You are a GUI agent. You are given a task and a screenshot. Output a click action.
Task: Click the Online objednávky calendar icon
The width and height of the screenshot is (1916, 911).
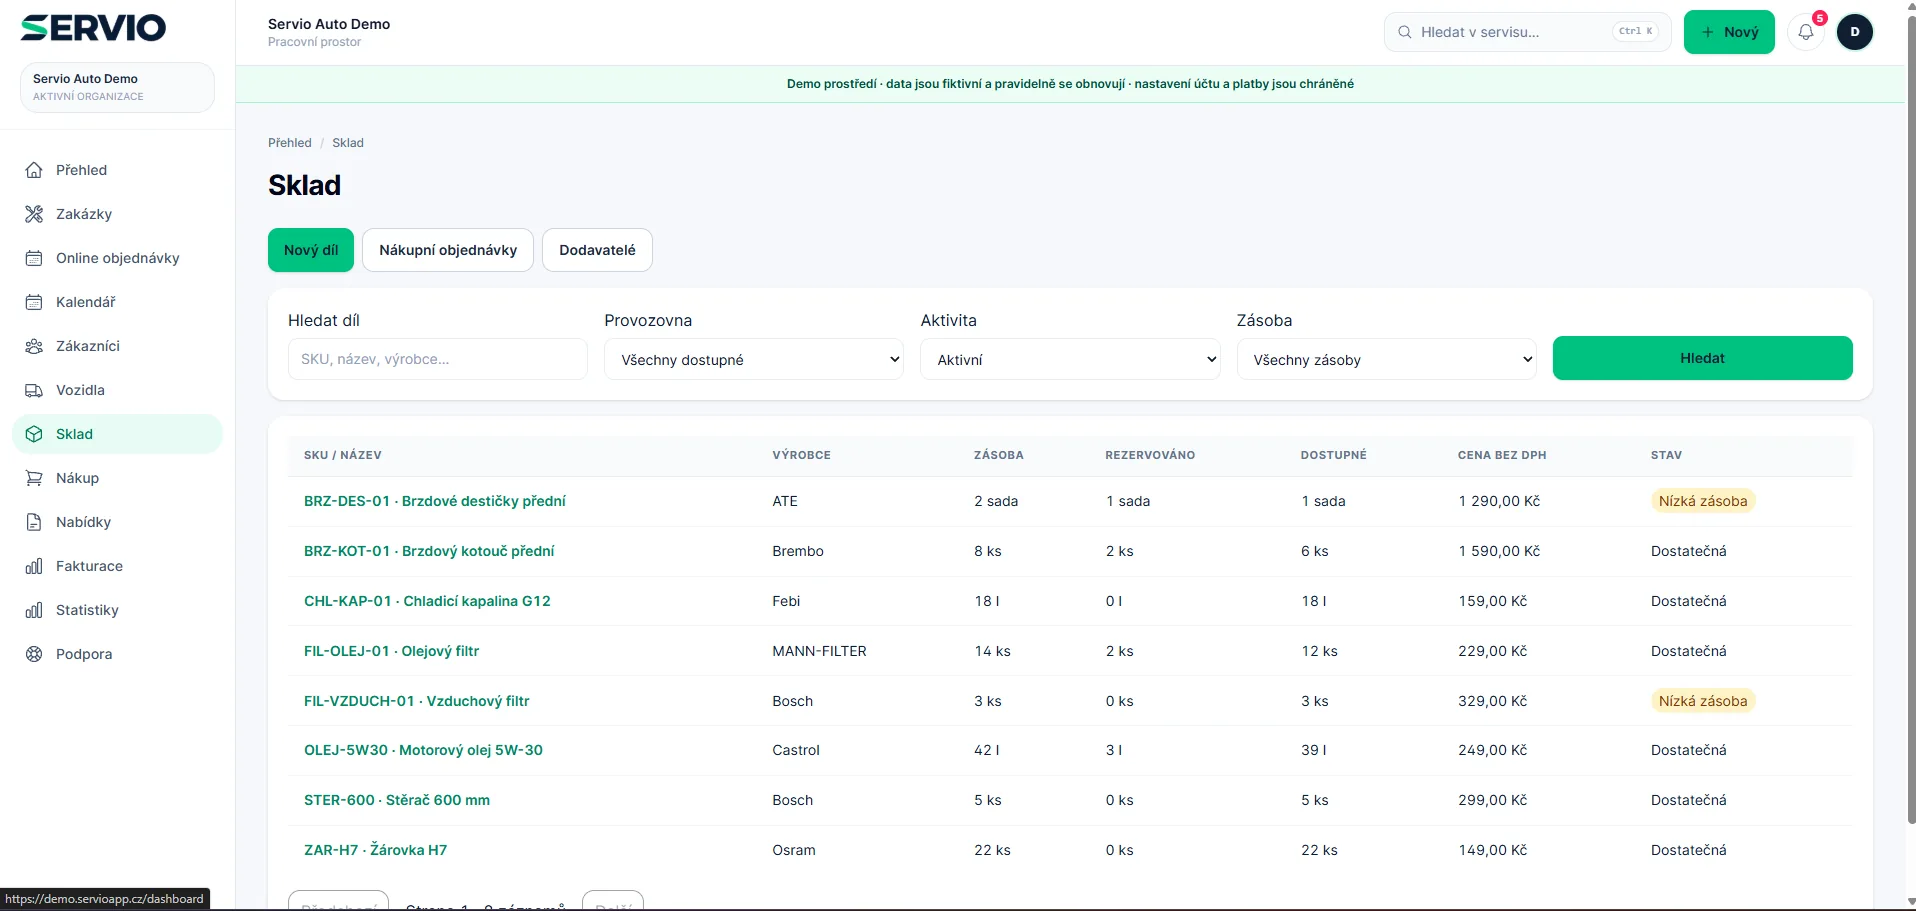pos(34,258)
